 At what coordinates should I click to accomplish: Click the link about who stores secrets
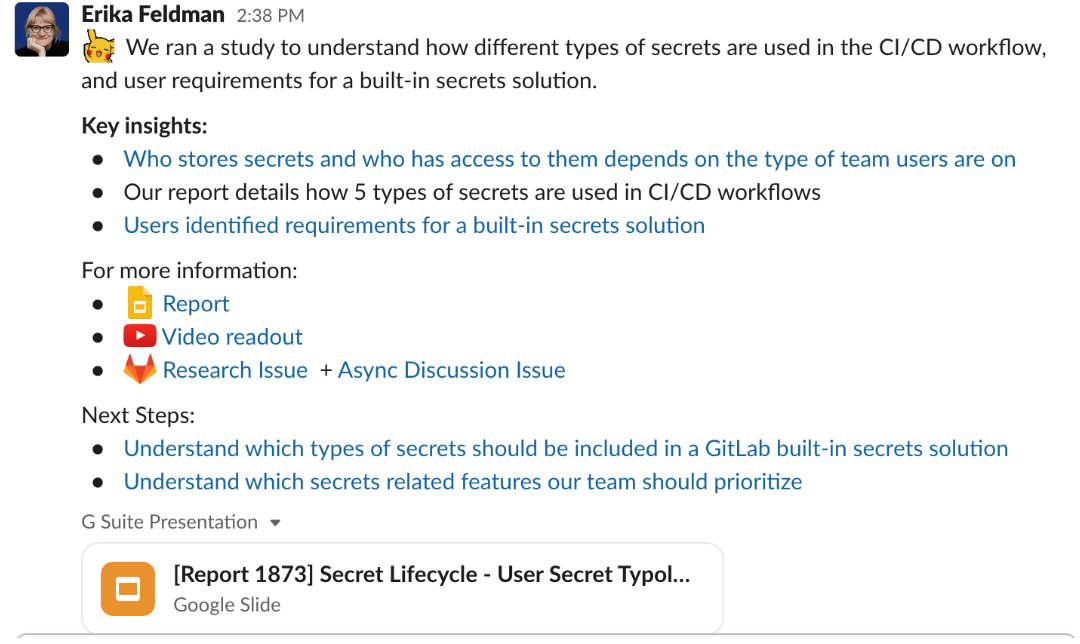coord(569,158)
